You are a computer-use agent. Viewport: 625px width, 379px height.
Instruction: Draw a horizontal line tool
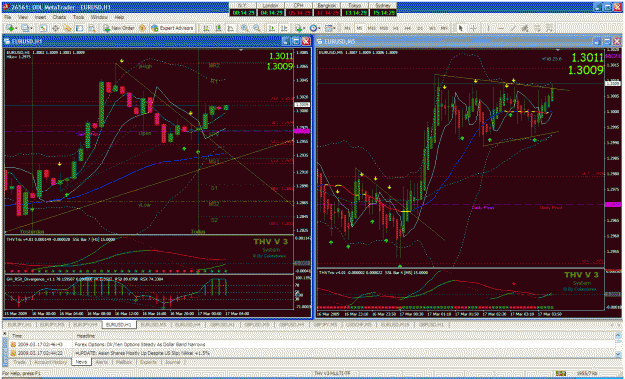501,28
